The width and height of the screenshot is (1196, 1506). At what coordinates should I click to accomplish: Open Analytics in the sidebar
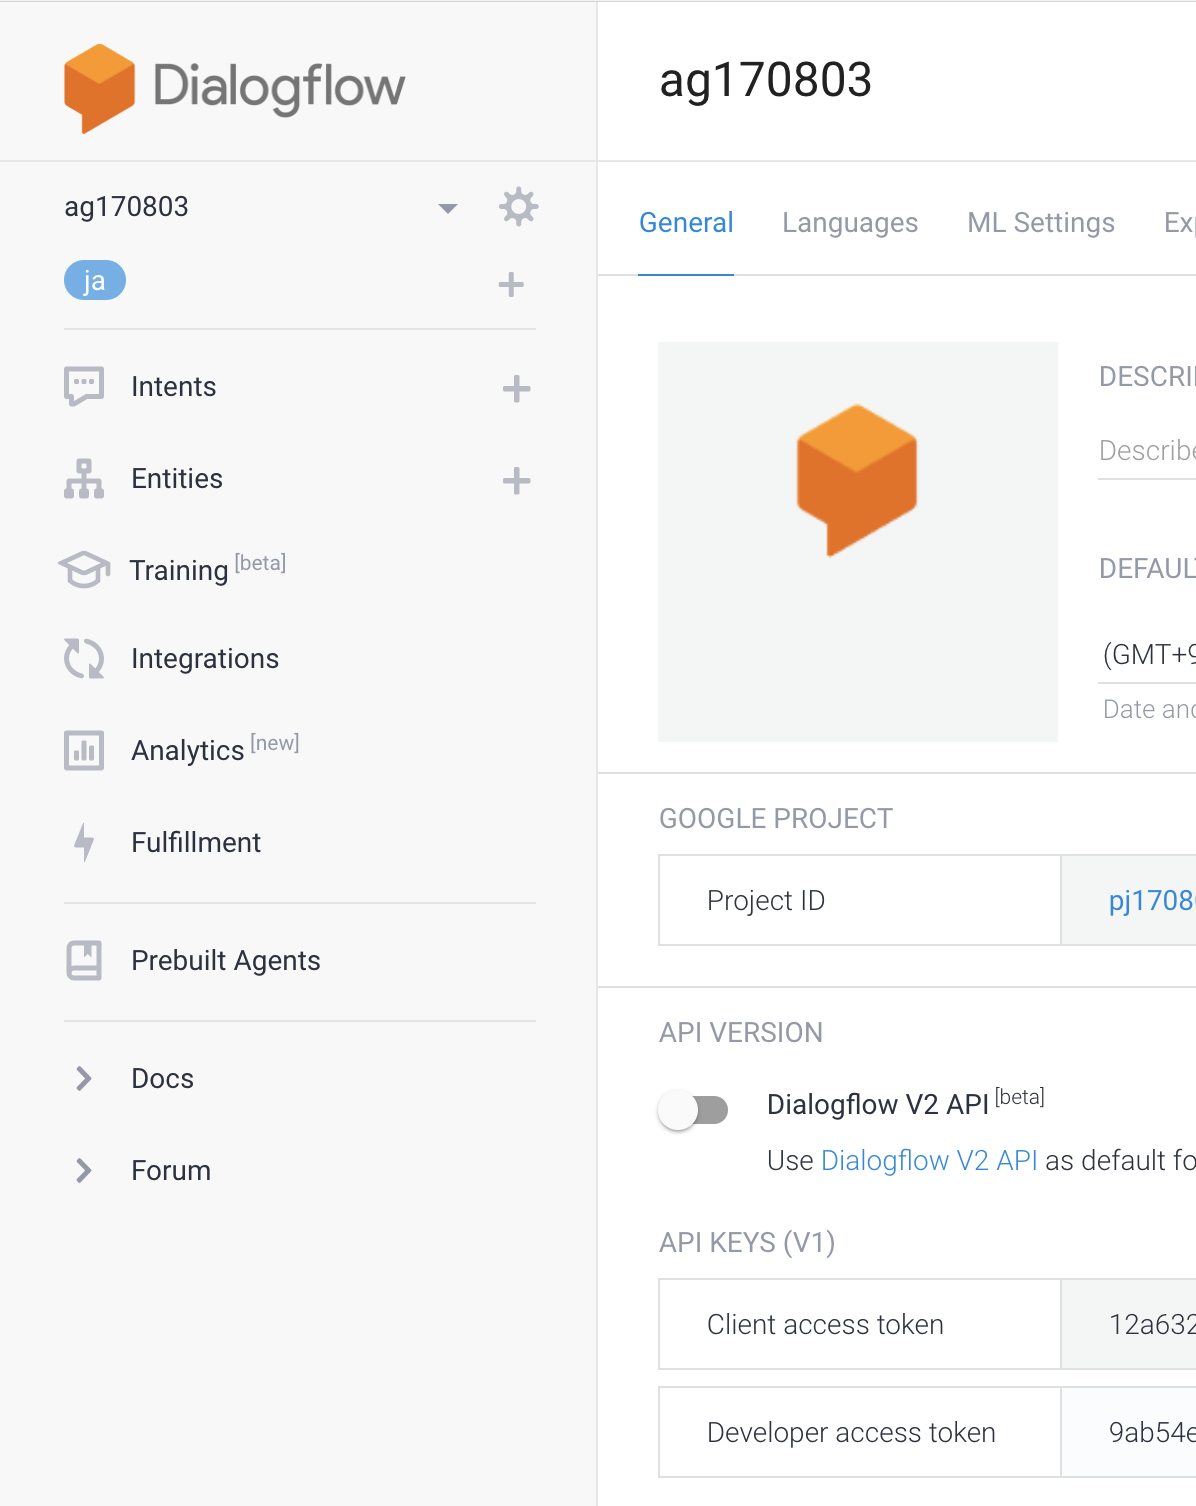point(215,748)
